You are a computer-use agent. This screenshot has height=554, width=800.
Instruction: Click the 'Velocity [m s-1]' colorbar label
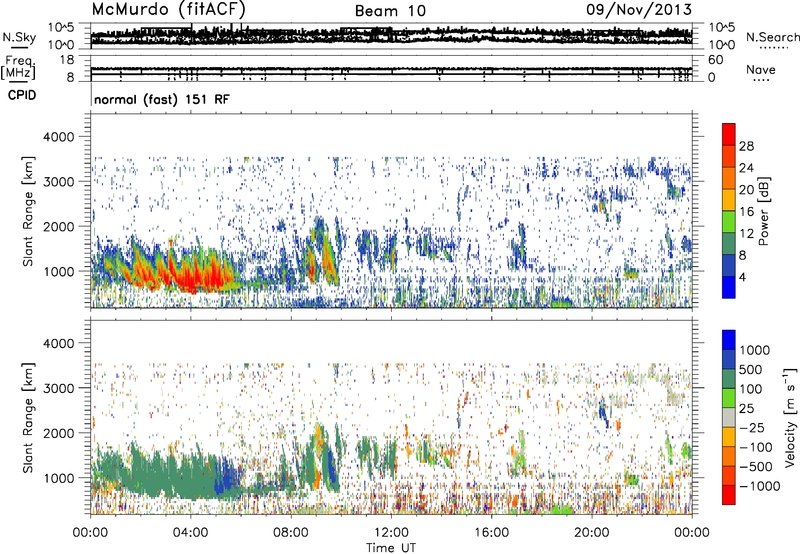click(790, 417)
